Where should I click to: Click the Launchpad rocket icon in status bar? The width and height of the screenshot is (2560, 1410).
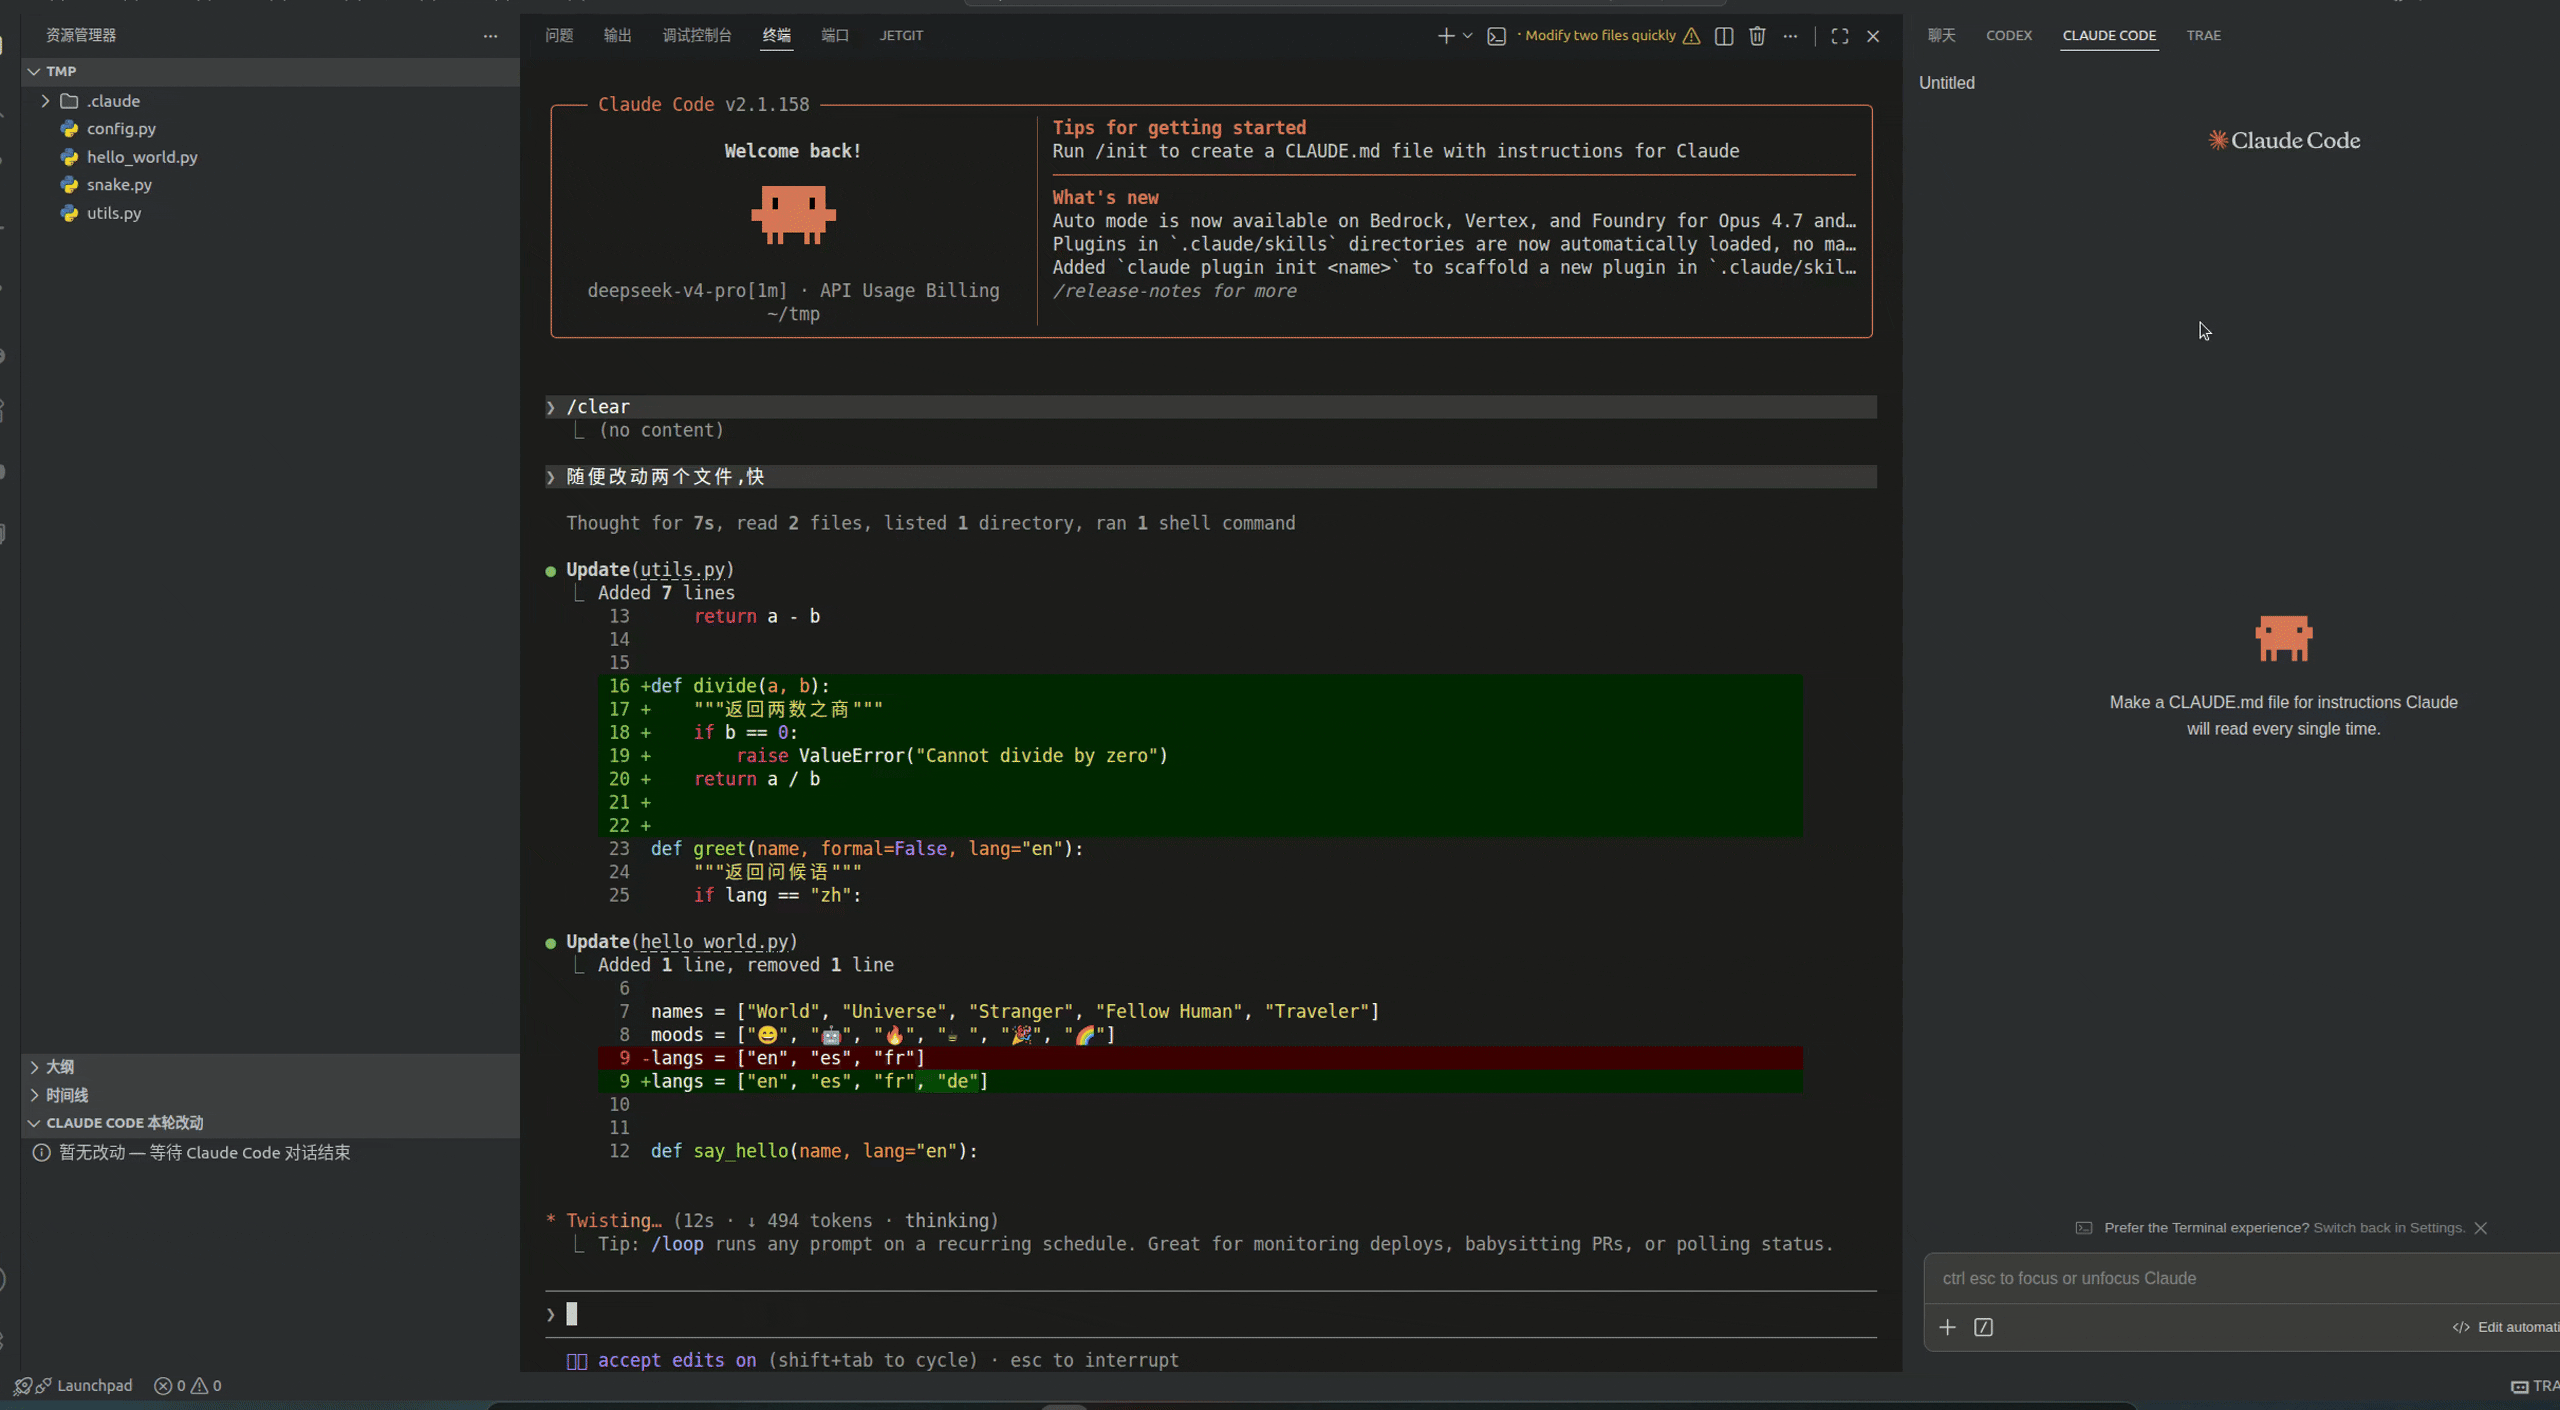[22, 1386]
